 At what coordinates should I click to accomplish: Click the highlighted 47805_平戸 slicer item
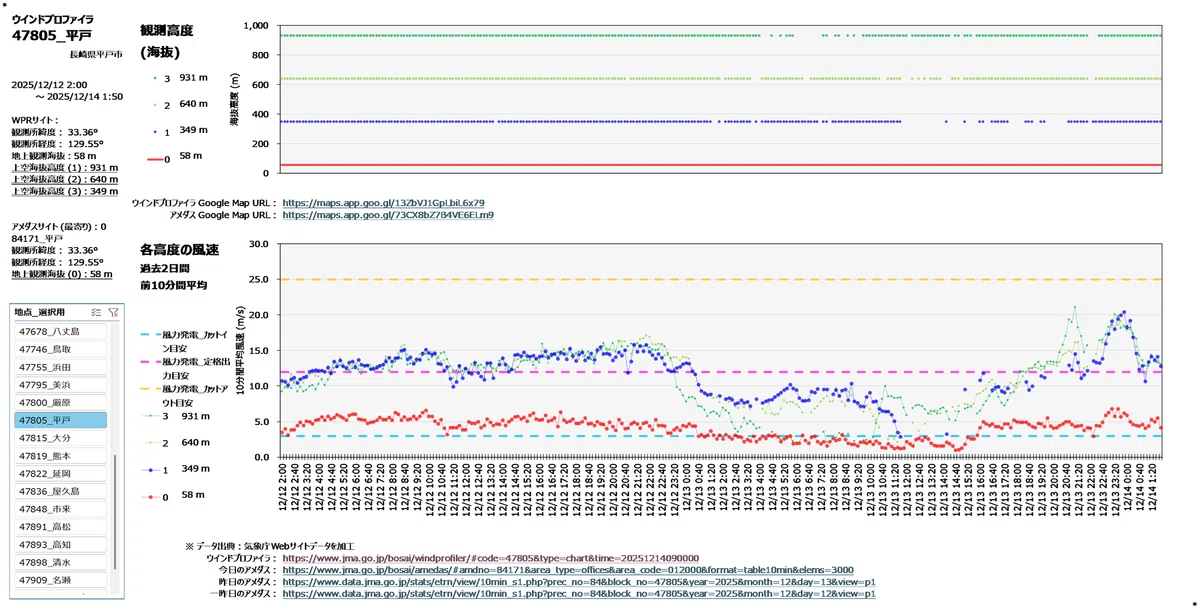(x=60, y=420)
